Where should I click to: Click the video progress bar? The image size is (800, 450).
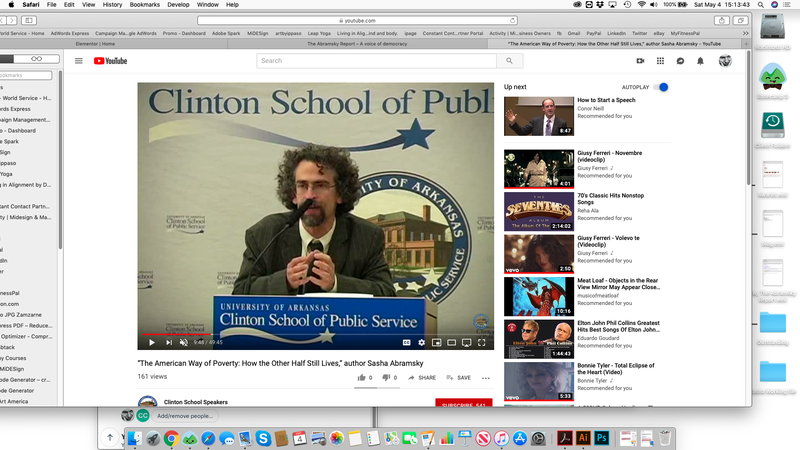[x=315, y=334]
